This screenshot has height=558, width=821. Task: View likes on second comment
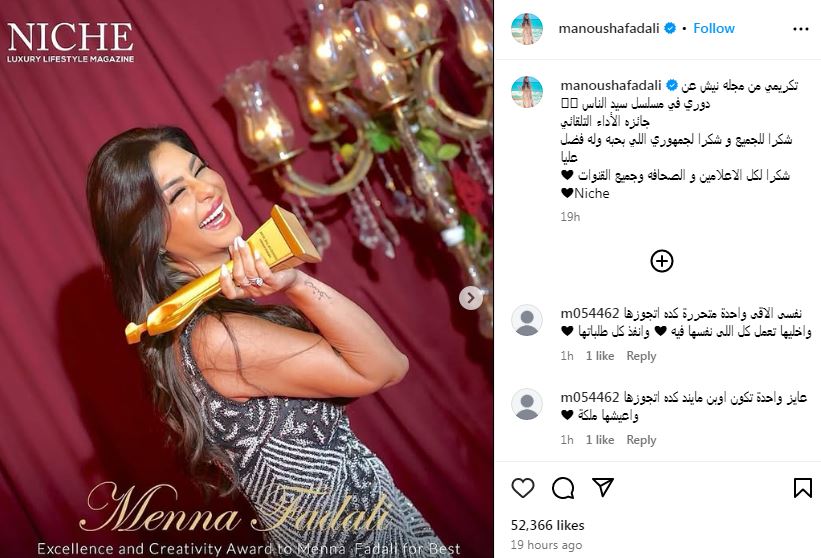(x=600, y=440)
